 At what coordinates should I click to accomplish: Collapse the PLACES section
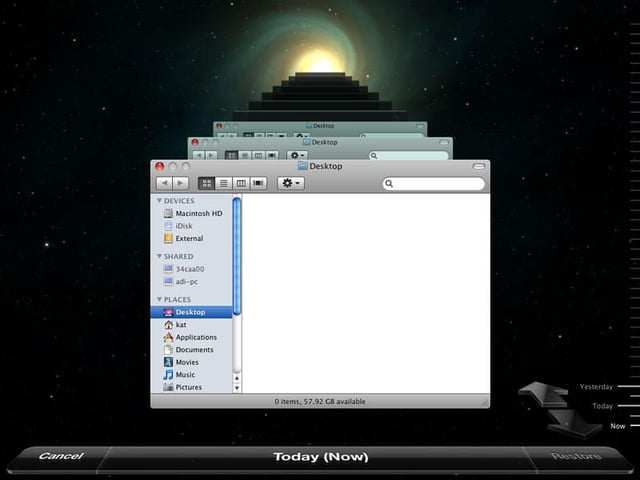(x=159, y=300)
